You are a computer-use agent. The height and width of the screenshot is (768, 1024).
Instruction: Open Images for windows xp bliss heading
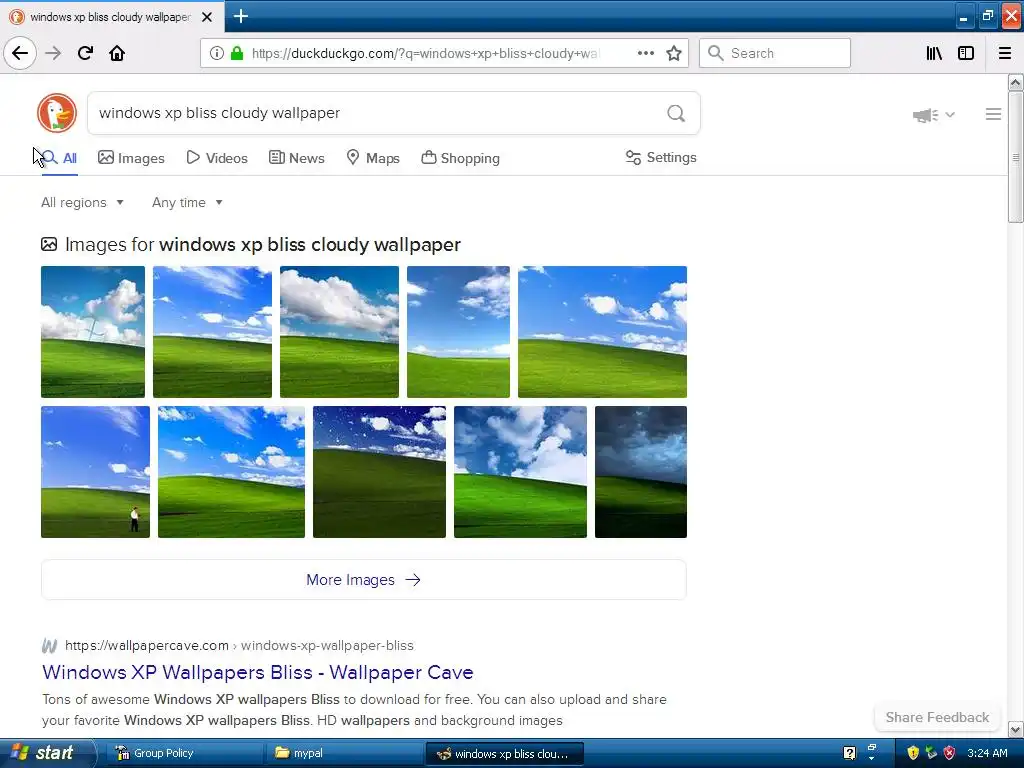click(x=263, y=244)
